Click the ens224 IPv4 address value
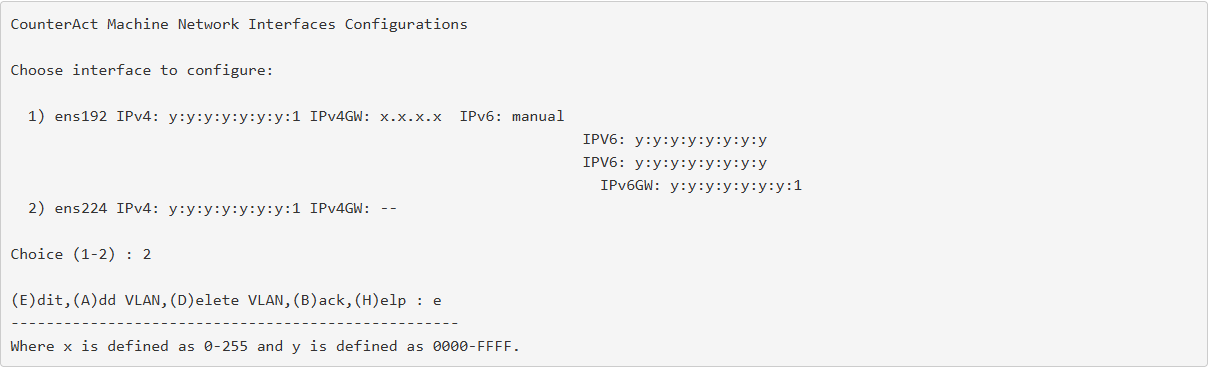1209x367 pixels. click(235, 208)
